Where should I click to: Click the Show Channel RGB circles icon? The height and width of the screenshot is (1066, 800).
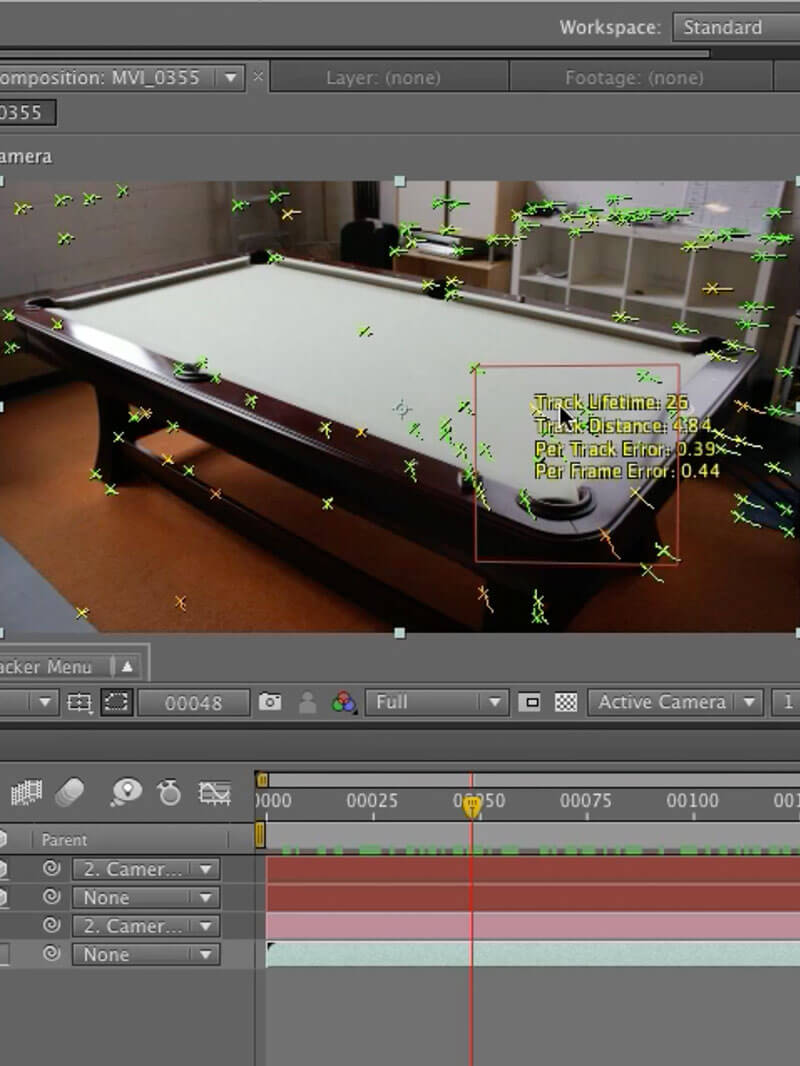click(344, 703)
